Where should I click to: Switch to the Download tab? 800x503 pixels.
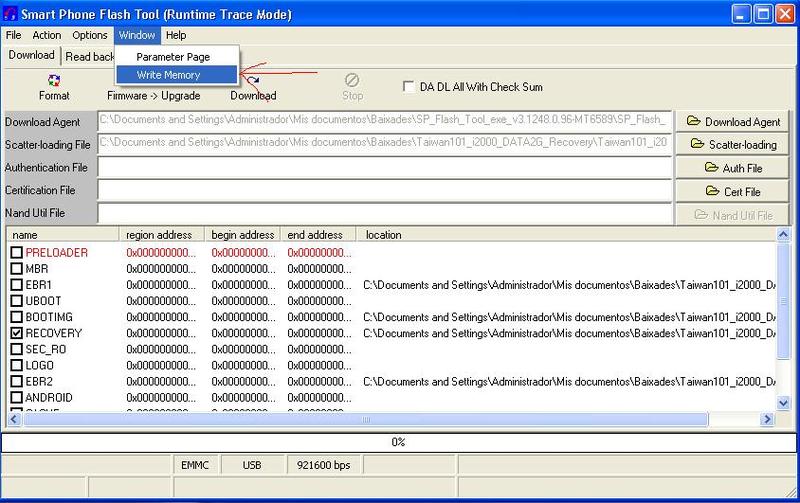[x=31, y=55]
